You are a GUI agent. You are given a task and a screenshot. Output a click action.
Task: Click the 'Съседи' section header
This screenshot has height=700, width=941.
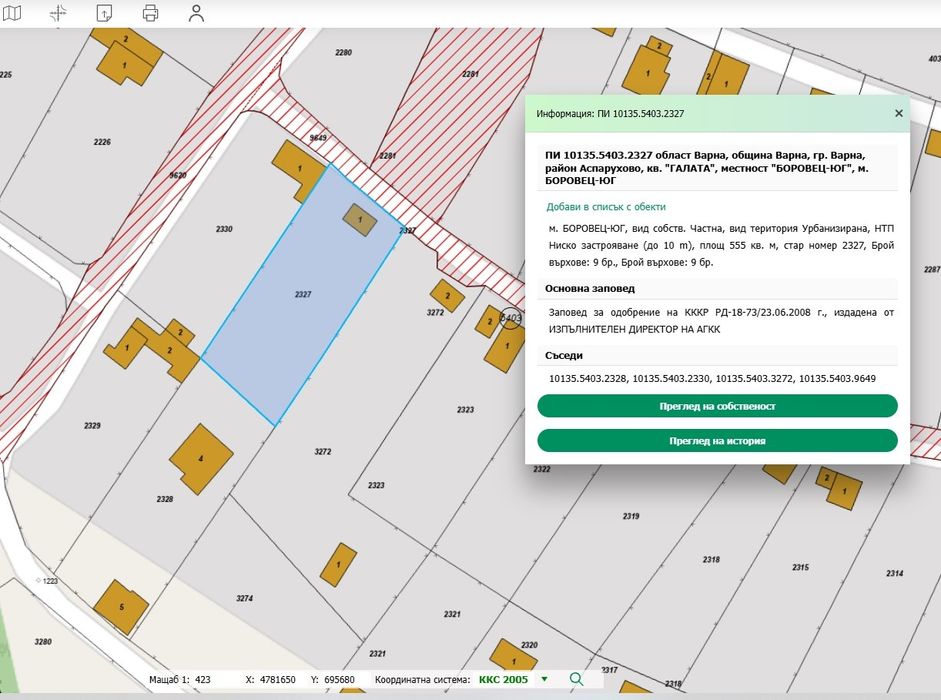tap(564, 355)
